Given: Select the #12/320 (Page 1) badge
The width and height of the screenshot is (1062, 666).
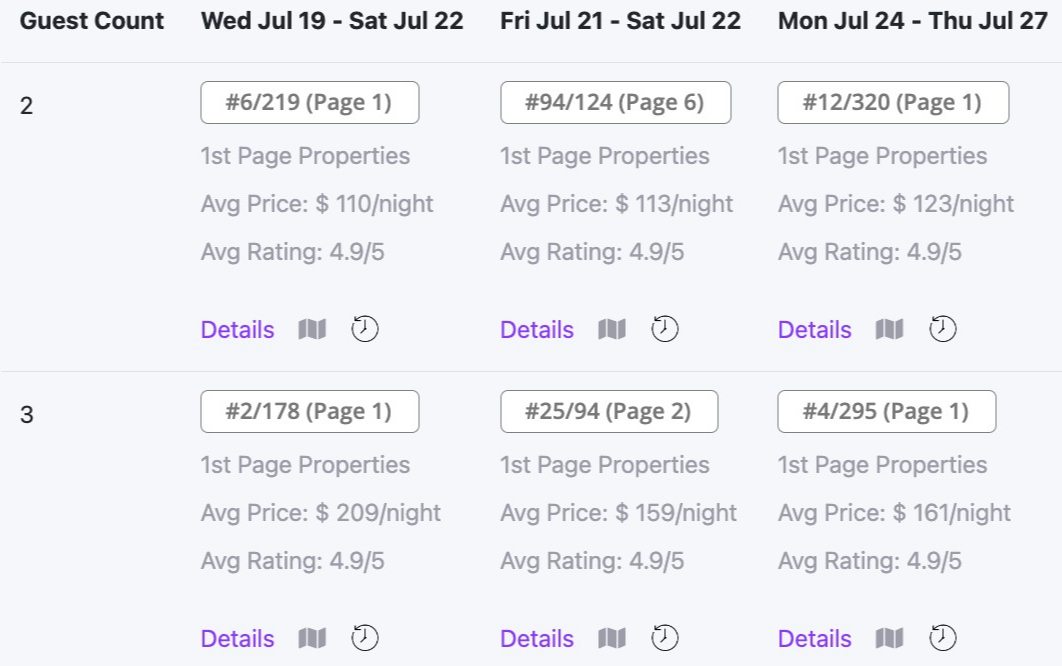Looking at the screenshot, I should tap(893, 101).
